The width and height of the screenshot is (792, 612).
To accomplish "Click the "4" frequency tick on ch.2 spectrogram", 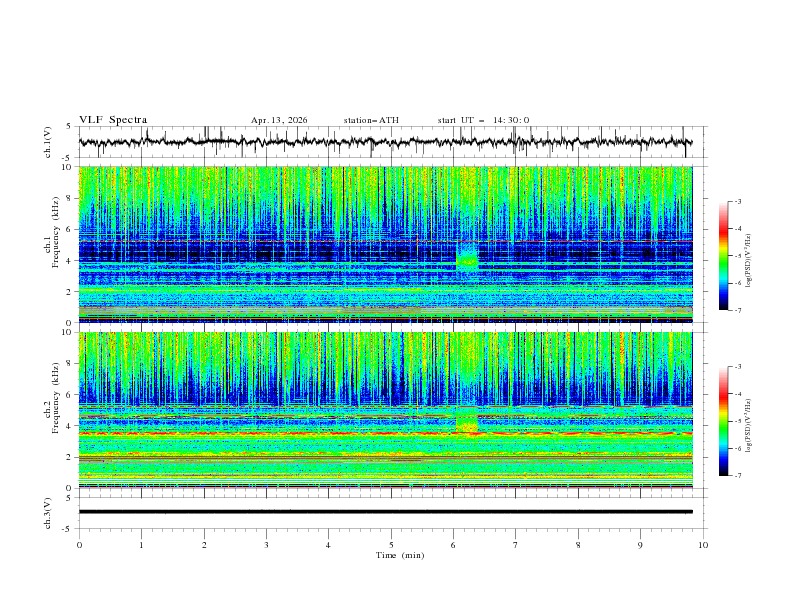I will [70, 426].
